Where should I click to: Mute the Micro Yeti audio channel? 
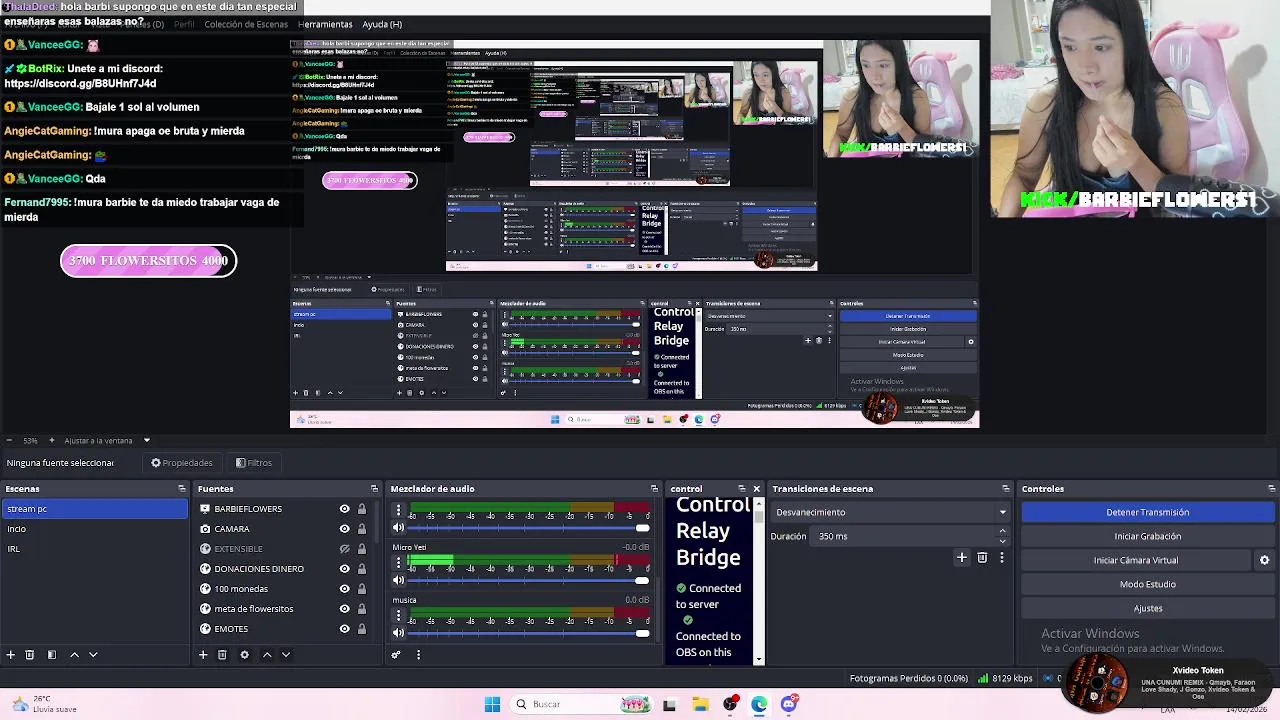pos(398,580)
